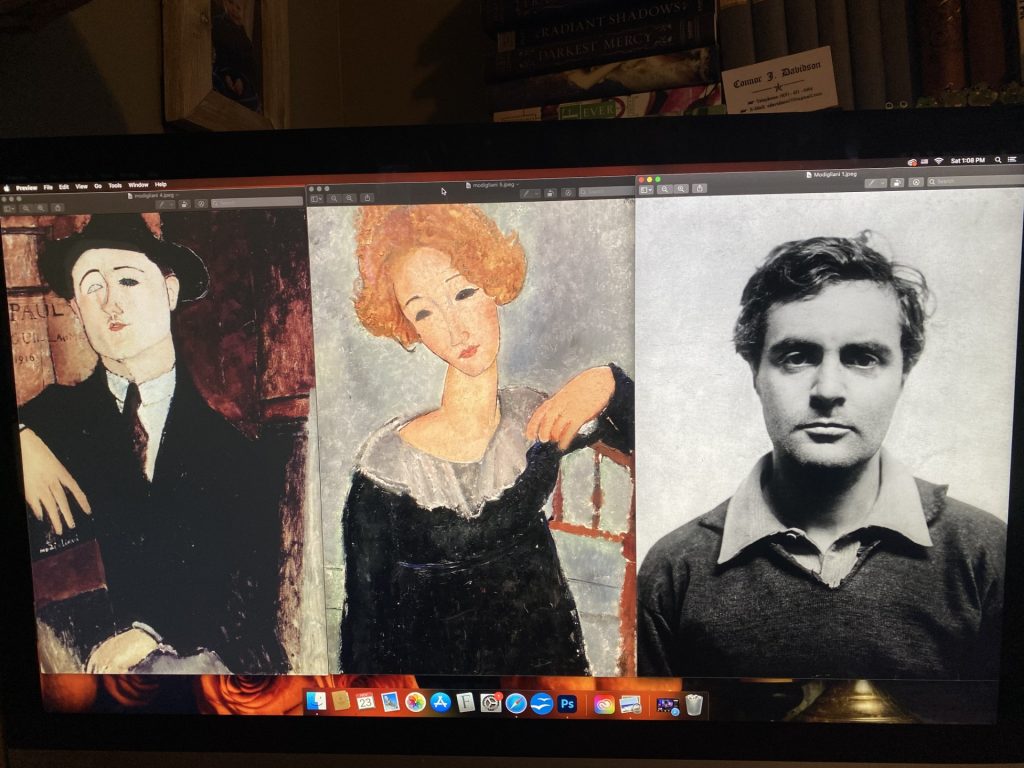Show Markup toolbar in Modigliani 1.jpeg window
This screenshot has height=768, width=1024.
point(916,182)
